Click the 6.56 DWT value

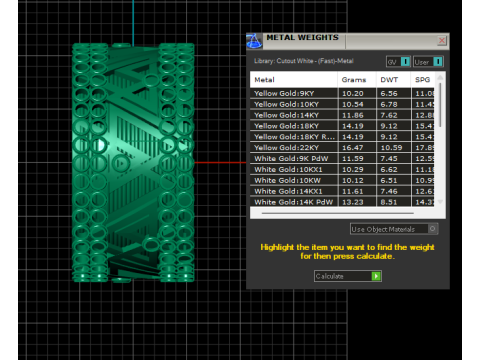click(389, 94)
